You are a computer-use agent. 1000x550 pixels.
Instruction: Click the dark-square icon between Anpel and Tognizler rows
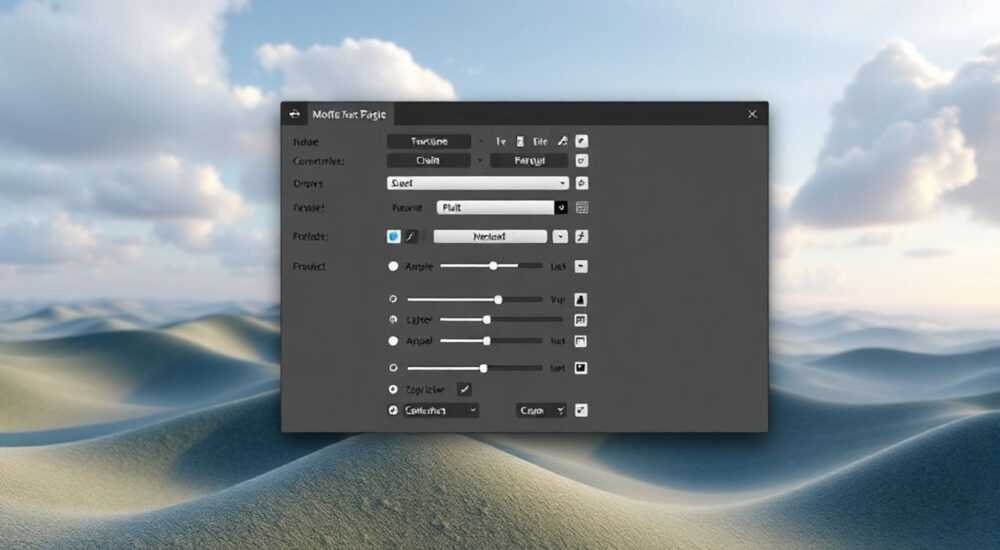coord(580,368)
